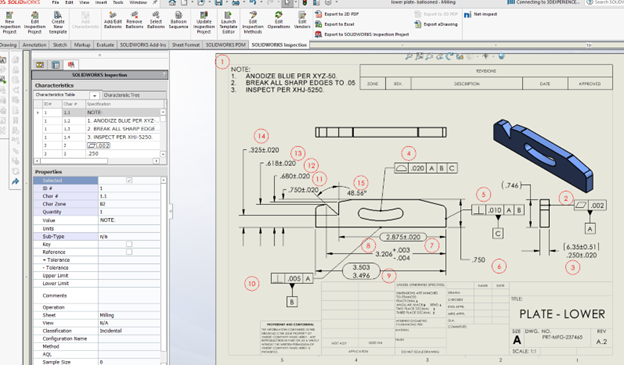This screenshot has height=365, width=624.
Task: Open the SOLIDWORKS Inspection panel tab icon
Action: pyautogui.click(x=71, y=64)
